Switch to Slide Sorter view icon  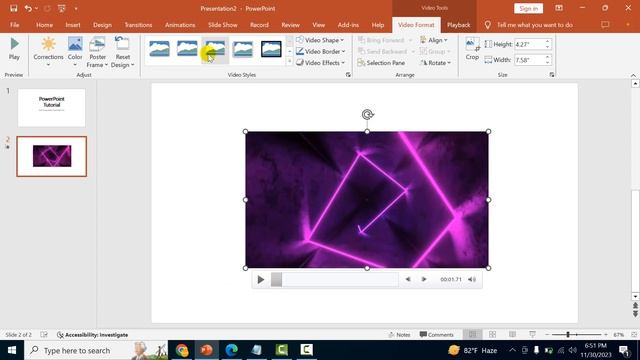(x=492, y=335)
